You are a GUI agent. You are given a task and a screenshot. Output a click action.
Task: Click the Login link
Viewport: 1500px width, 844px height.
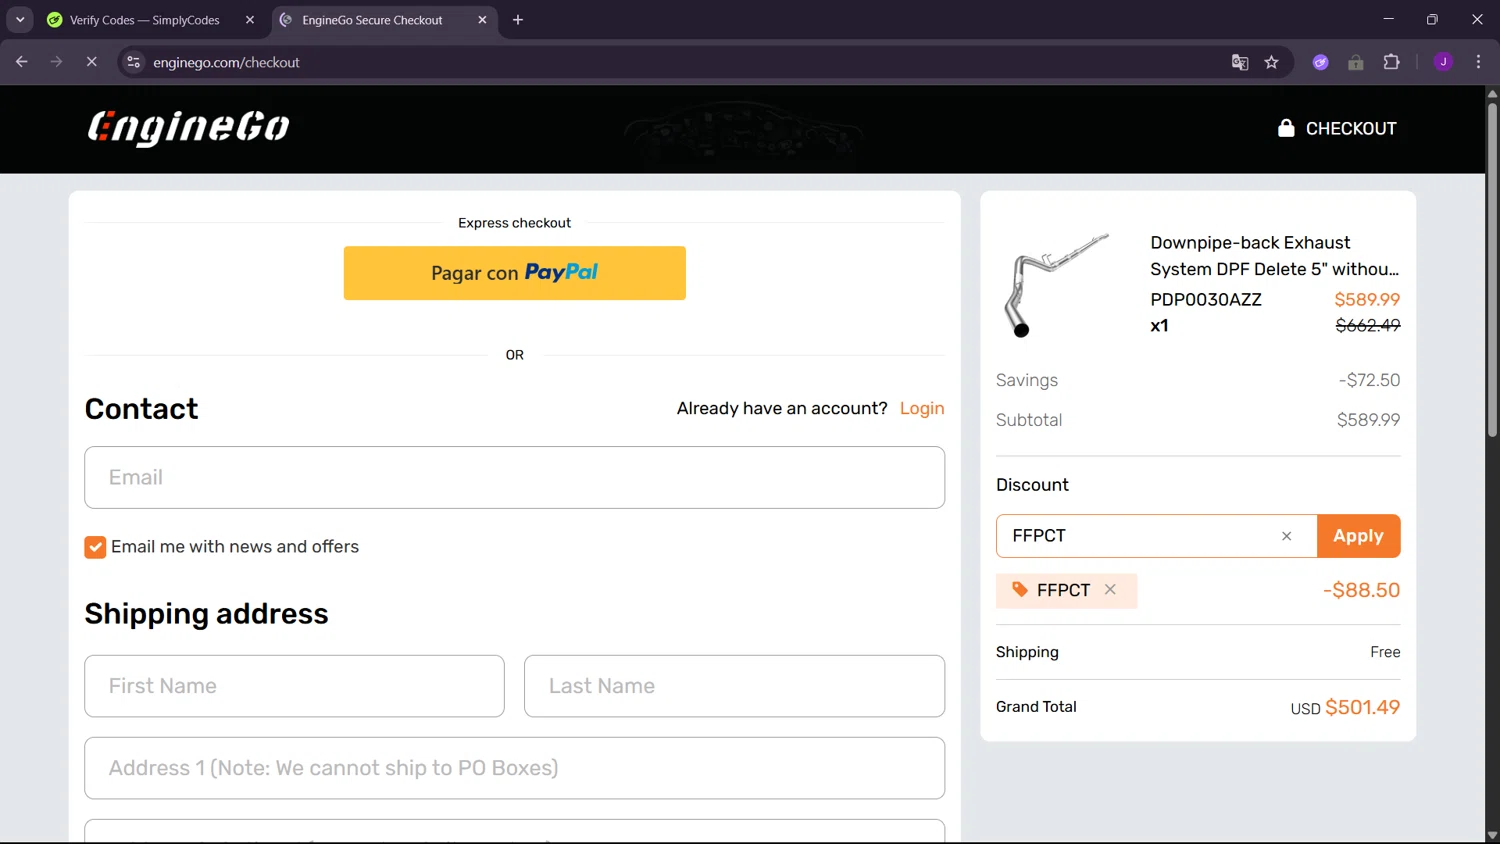922,408
